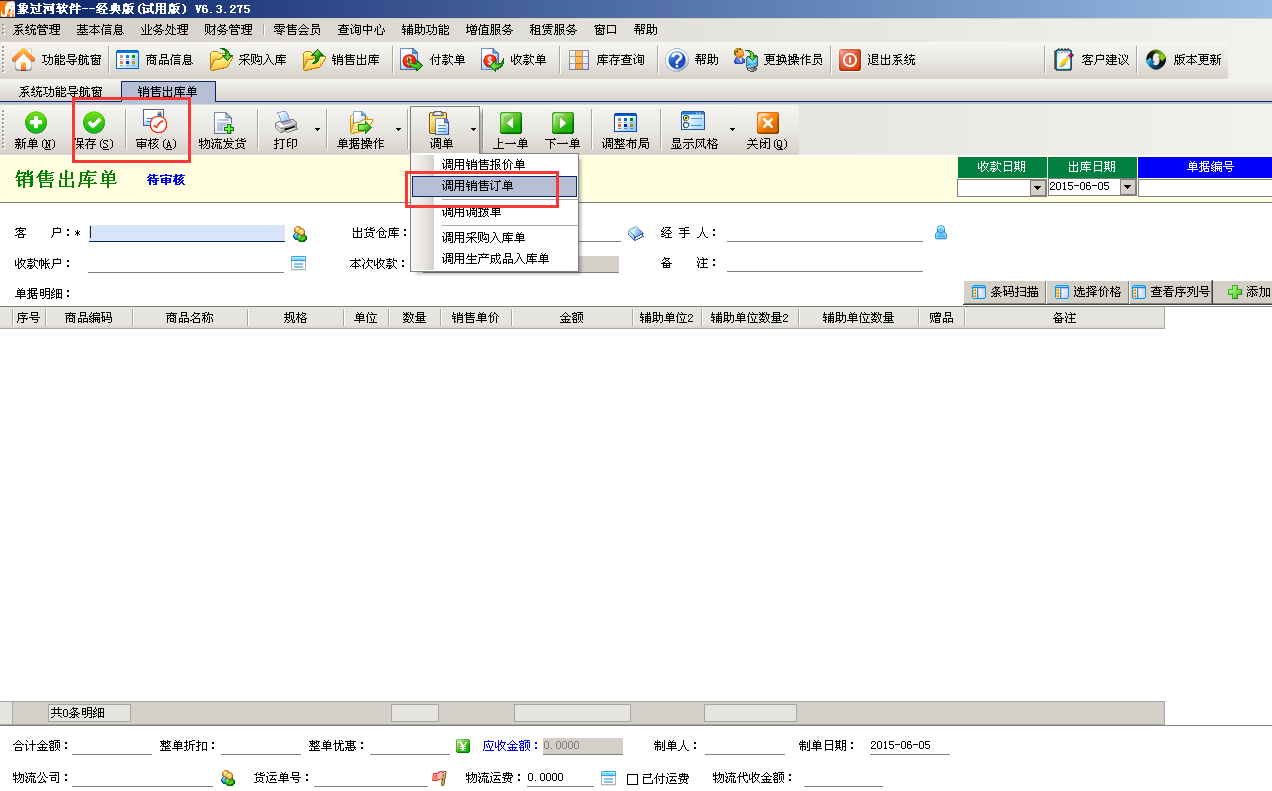Check the 已付运费 checkbox
Viewport: 1272px width, 791px height.
click(632, 779)
